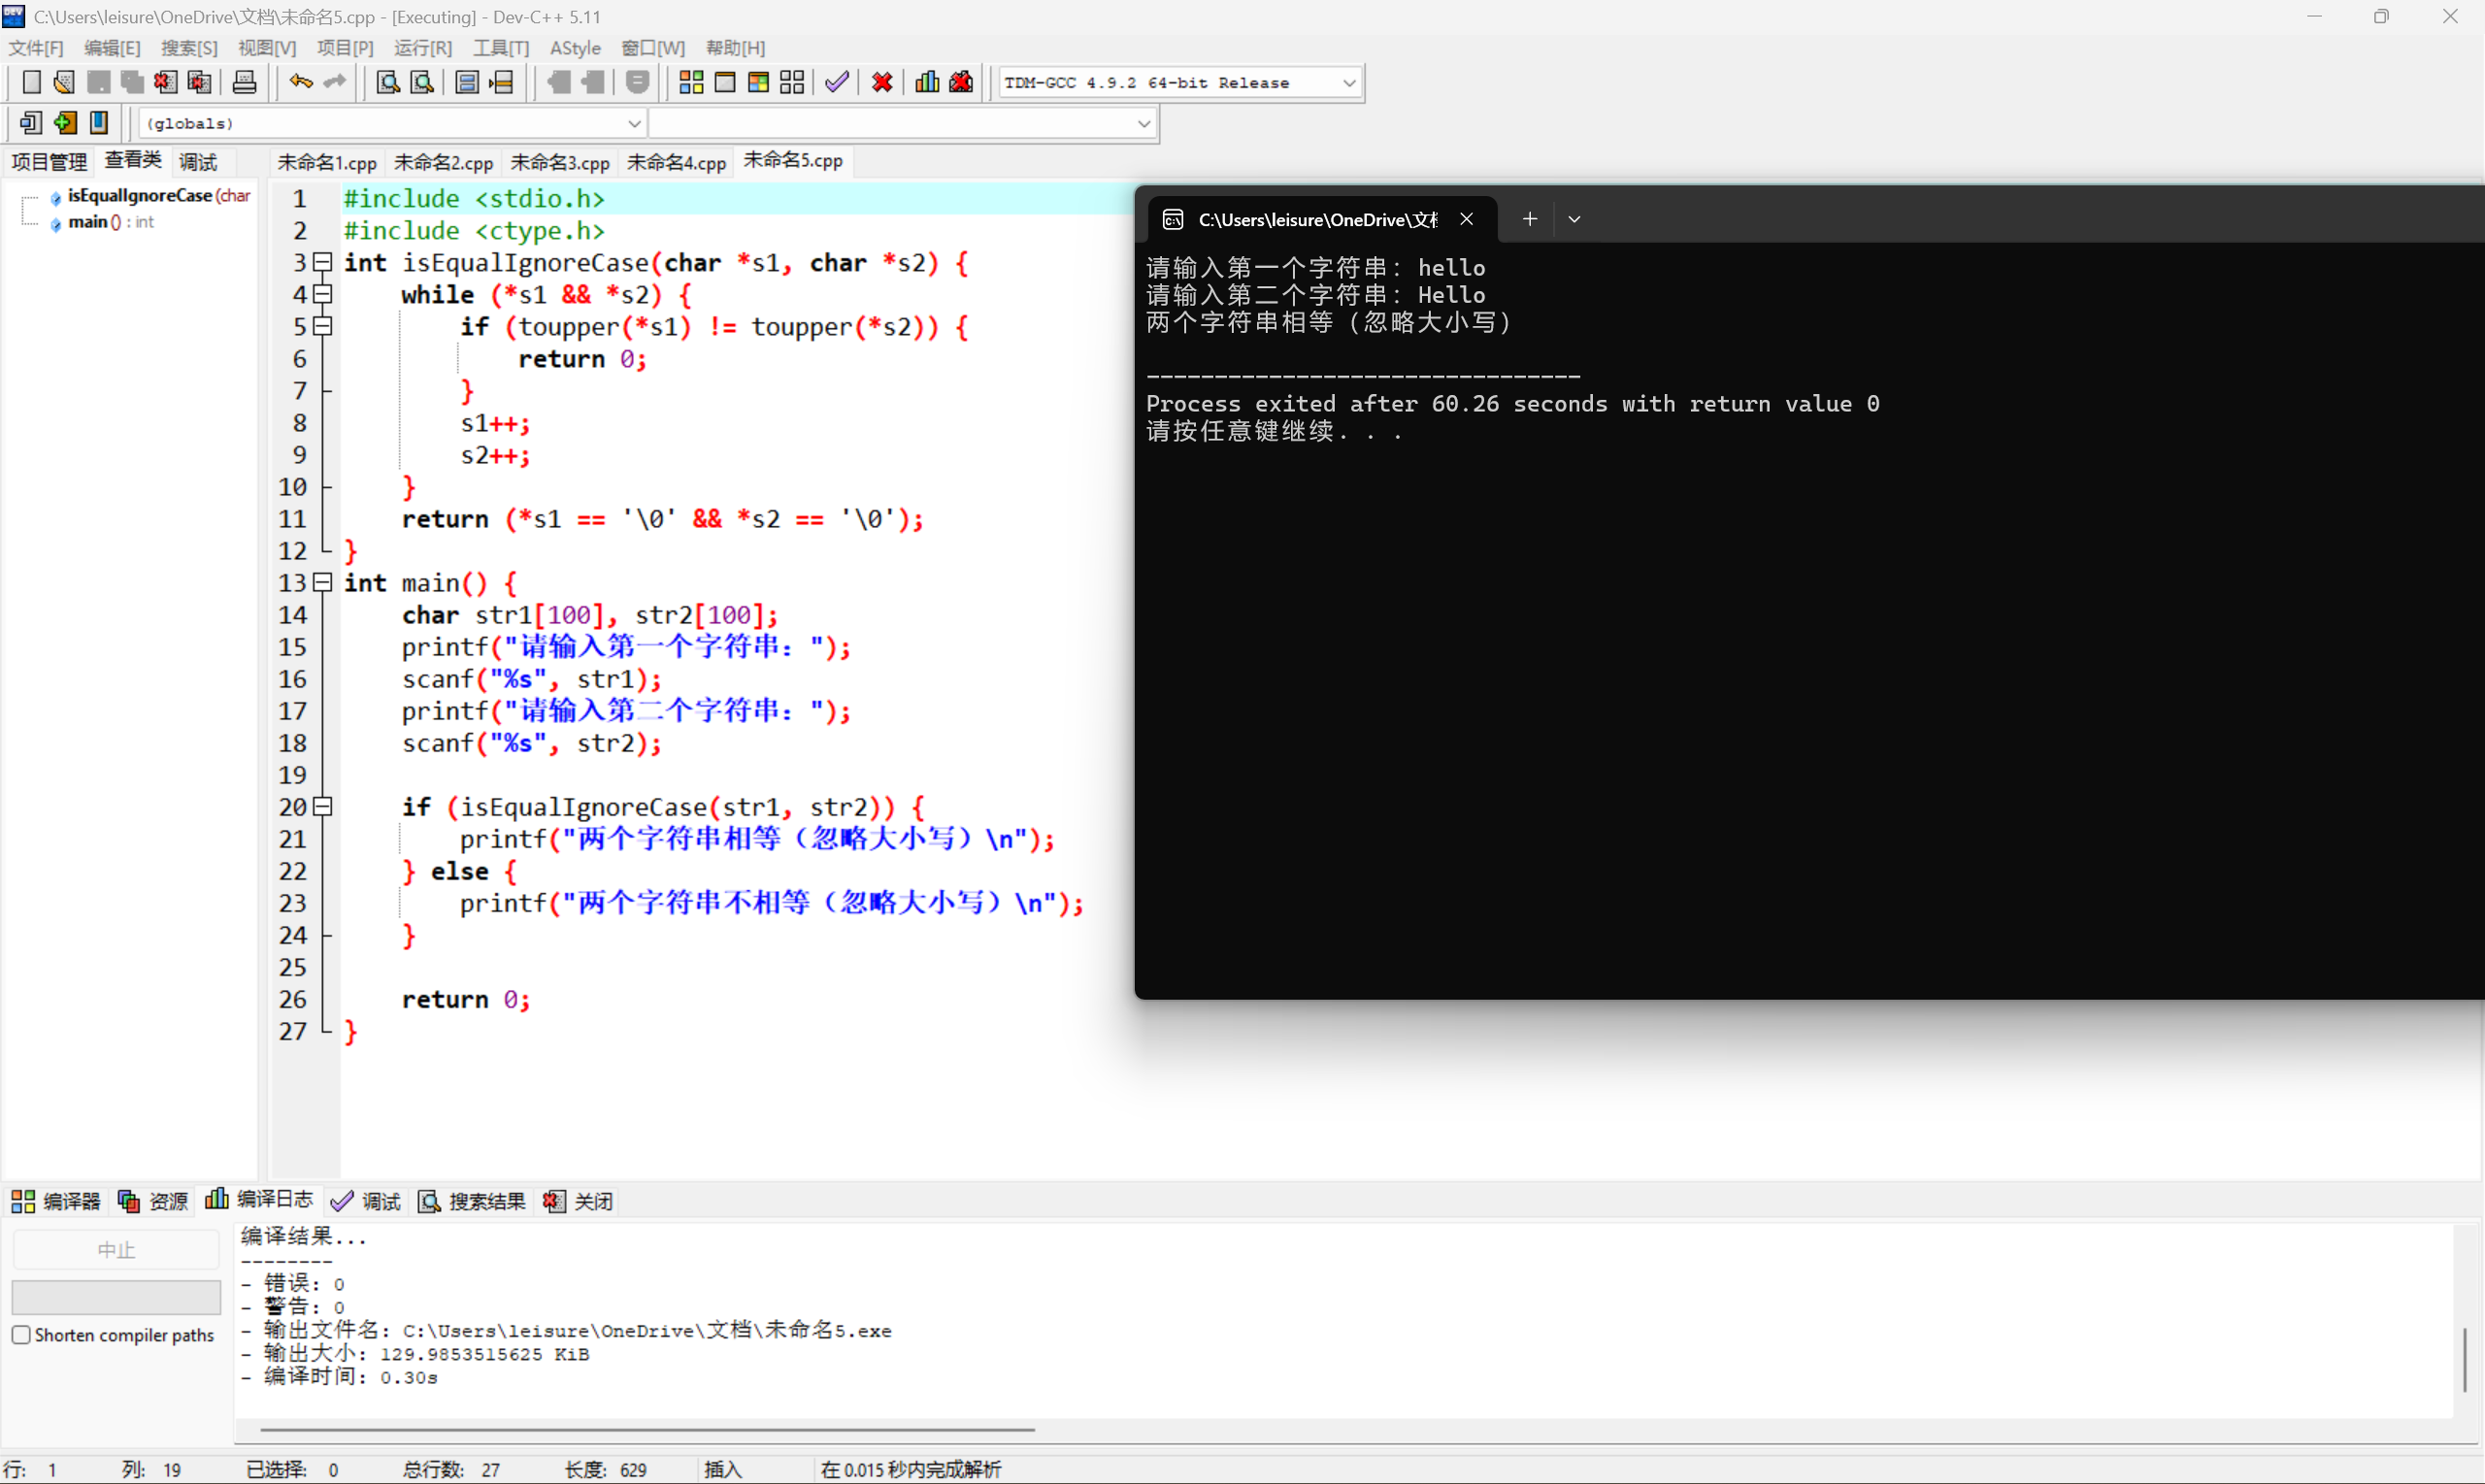The image size is (2485, 1484).
Task: Abort execution with the red X icon
Action: (881, 82)
